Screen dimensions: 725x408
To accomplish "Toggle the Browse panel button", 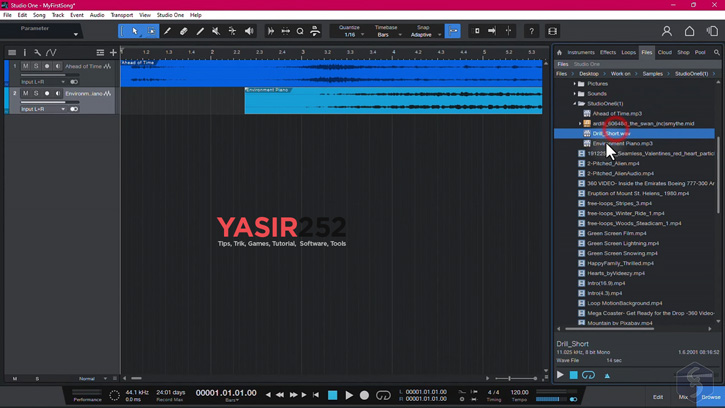I will point(710,397).
